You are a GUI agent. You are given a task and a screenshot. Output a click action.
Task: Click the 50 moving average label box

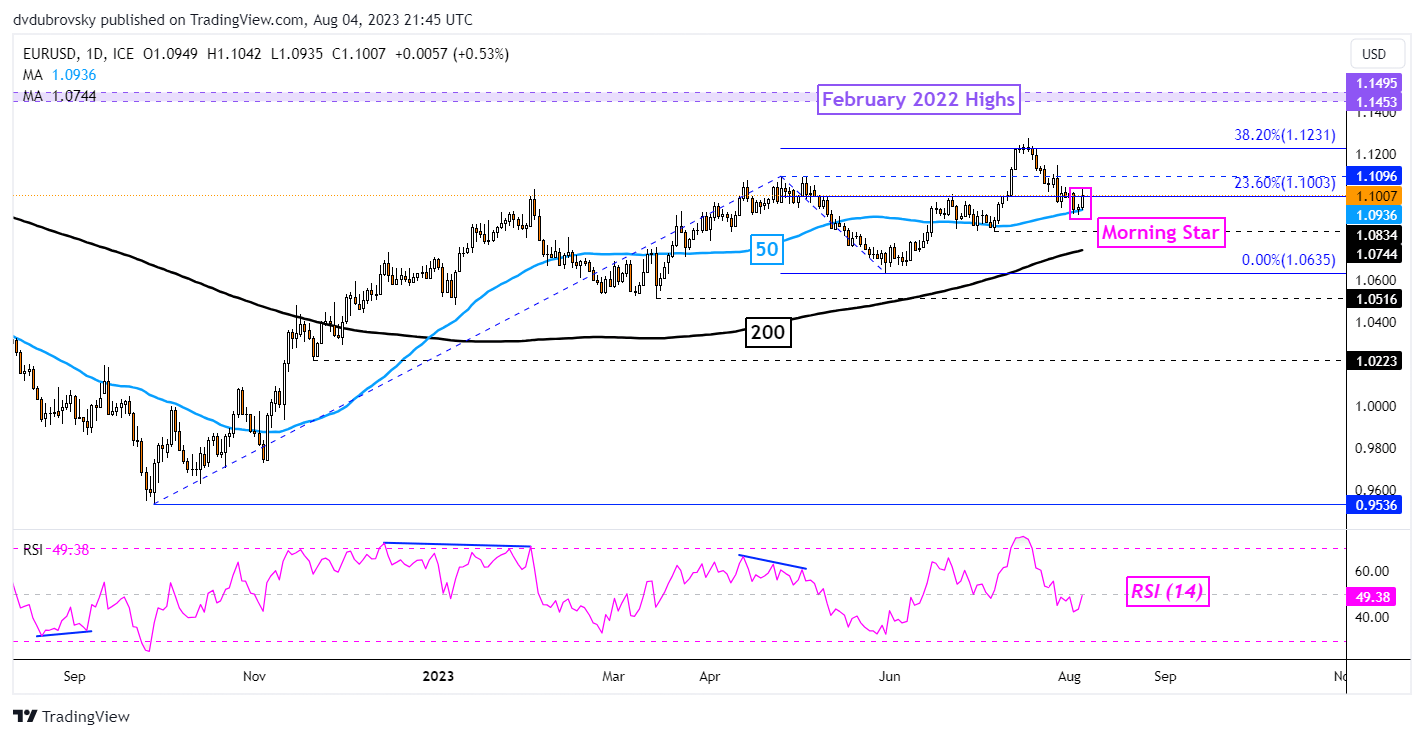[x=766, y=249]
